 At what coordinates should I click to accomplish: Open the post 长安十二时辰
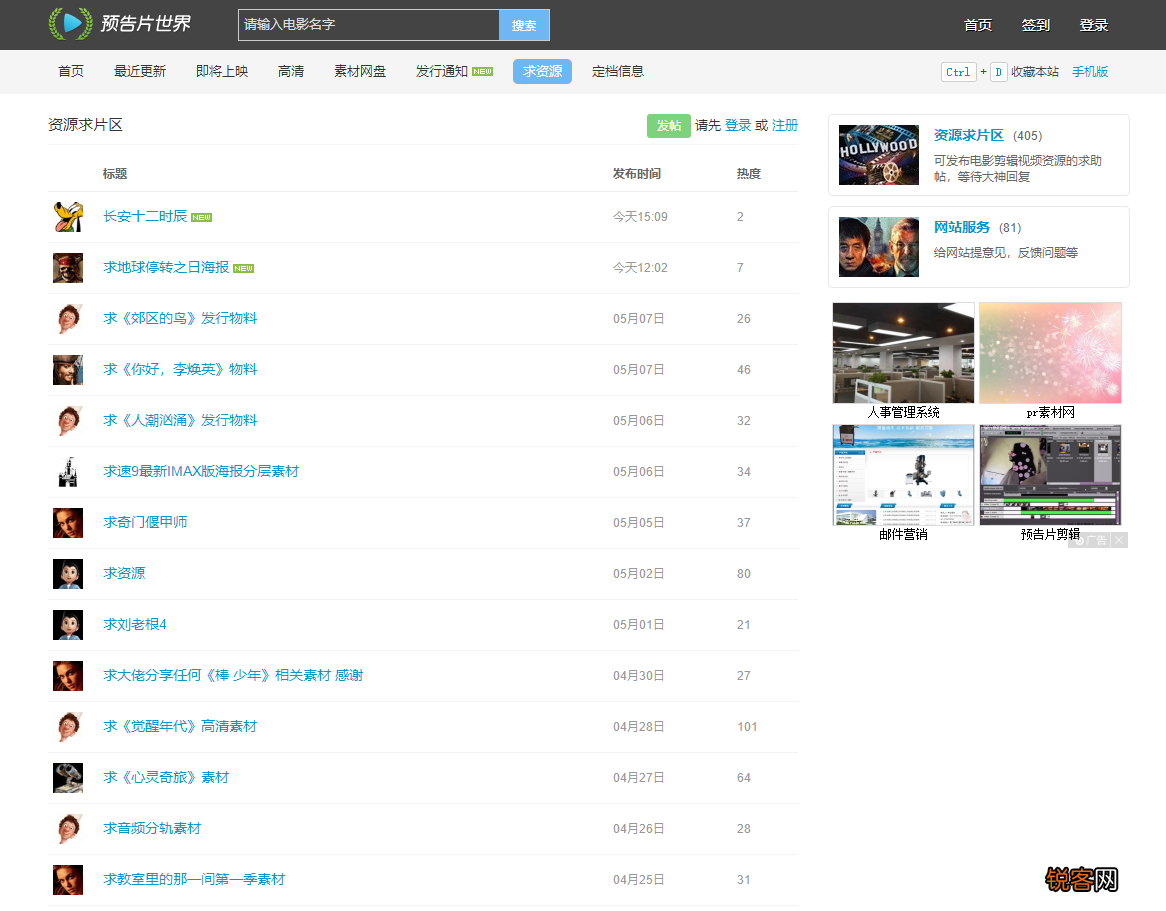coord(145,216)
